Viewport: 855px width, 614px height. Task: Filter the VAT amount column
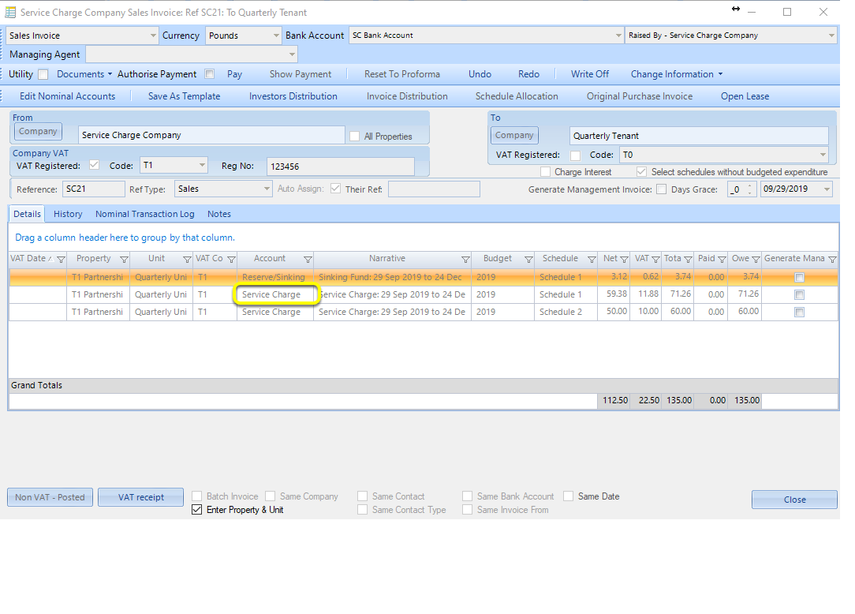coord(656,259)
